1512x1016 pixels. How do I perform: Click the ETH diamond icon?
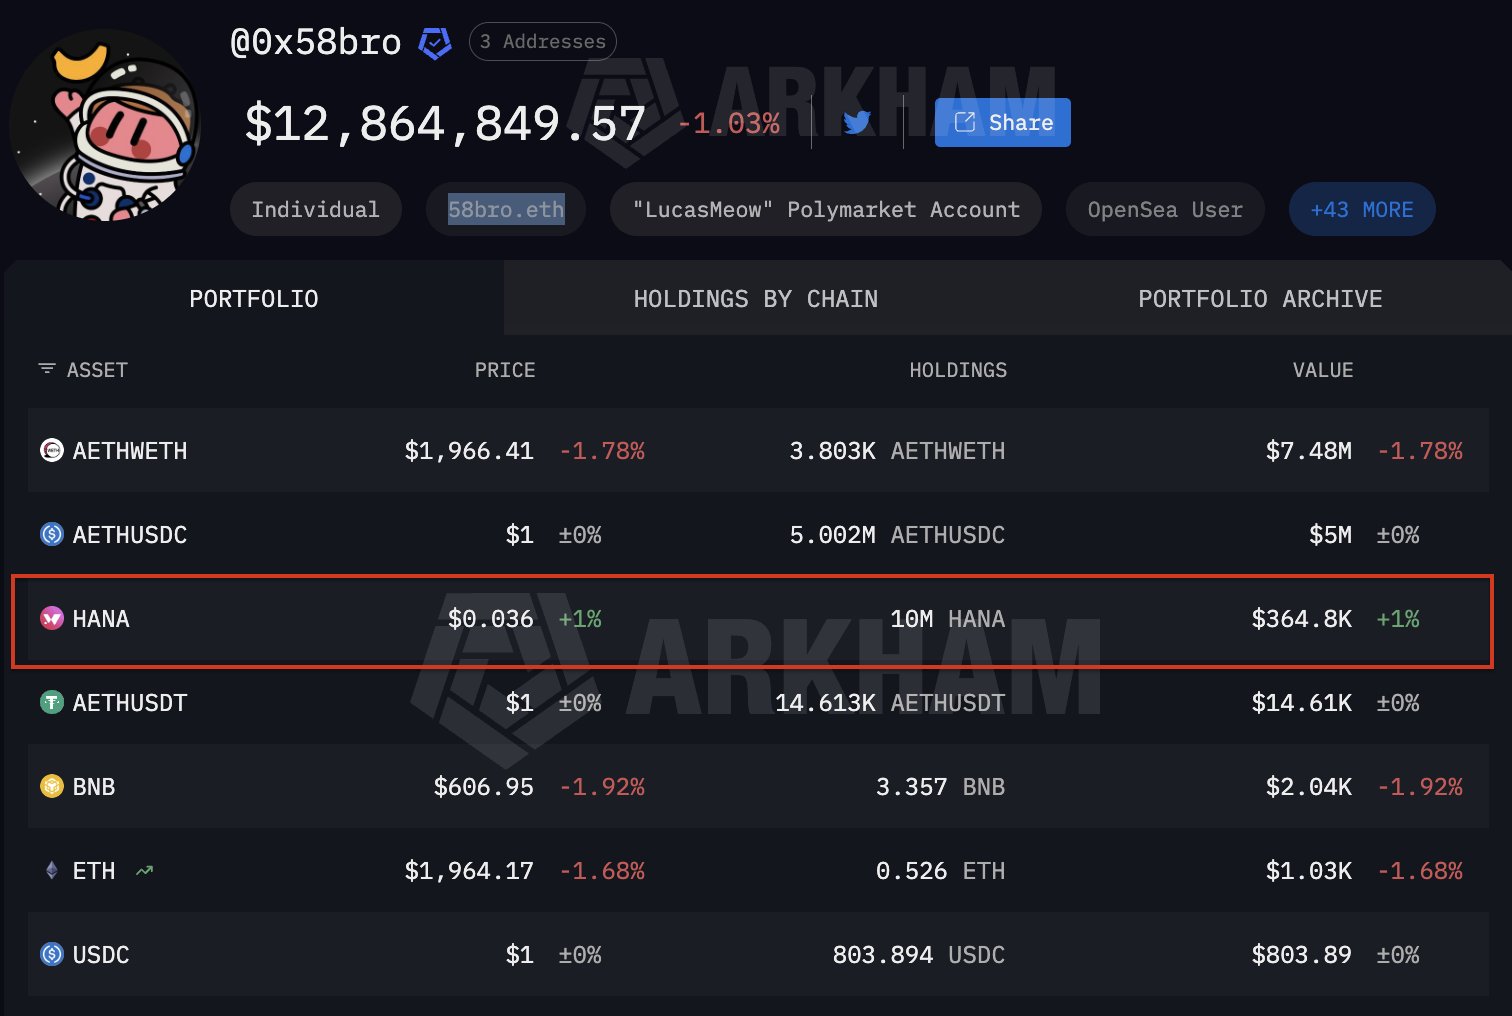pyautogui.click(x=51, y=871)
